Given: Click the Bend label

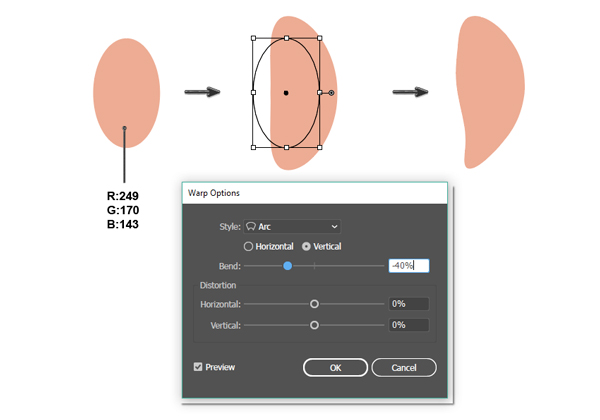Looking at the screenshot, I should pos(230,266).
